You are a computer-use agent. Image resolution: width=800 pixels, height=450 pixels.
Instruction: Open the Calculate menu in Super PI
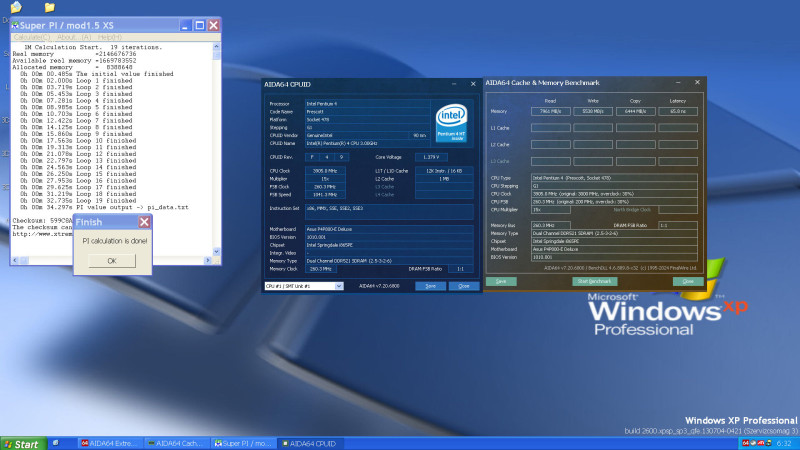tap(32, 37)
